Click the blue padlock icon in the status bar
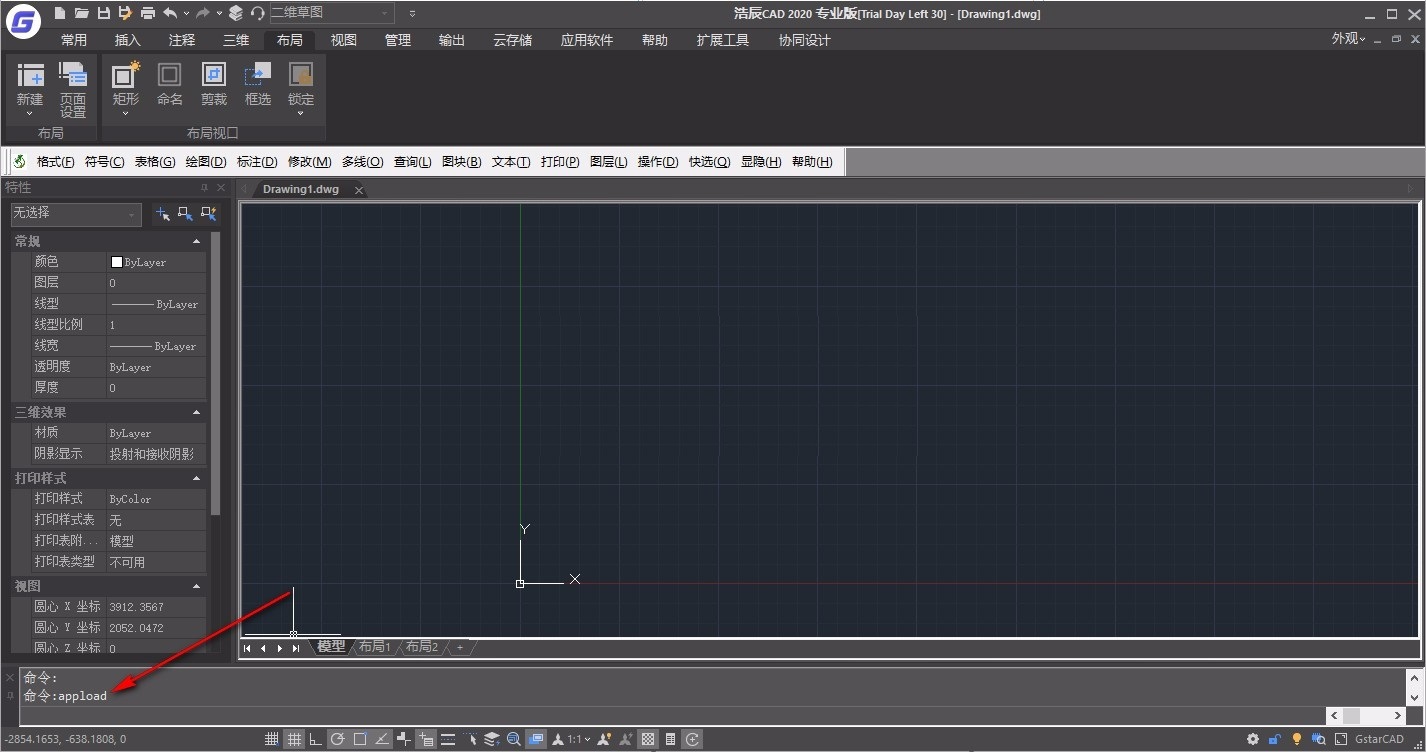 pyautogui.click(x=1275, y=740)
